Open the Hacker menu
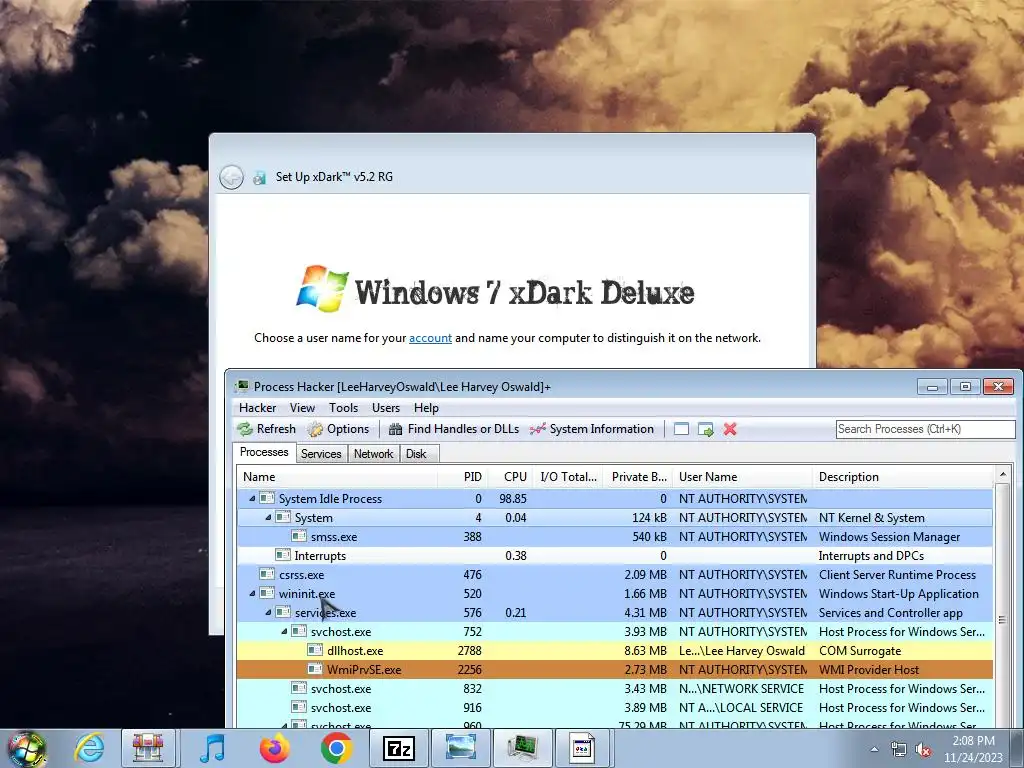This screenshot has width=1024, height=768. click(x=257, y=408)
